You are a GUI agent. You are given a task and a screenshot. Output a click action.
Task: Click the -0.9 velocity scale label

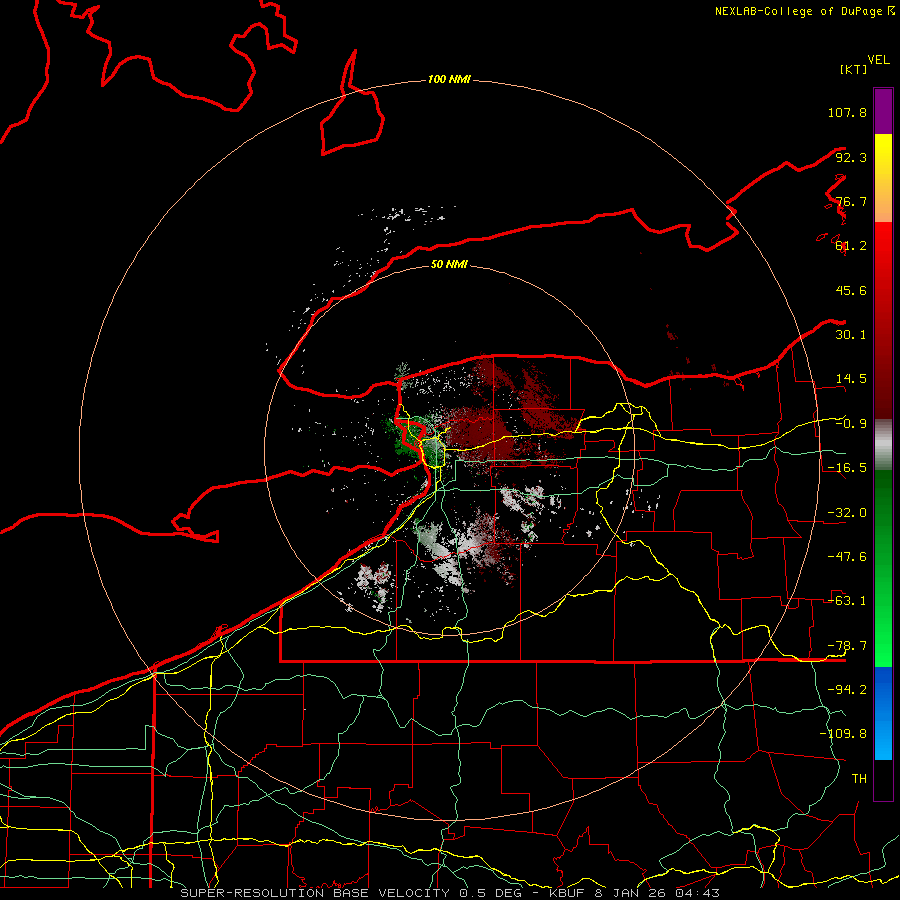tap(851, 424)
